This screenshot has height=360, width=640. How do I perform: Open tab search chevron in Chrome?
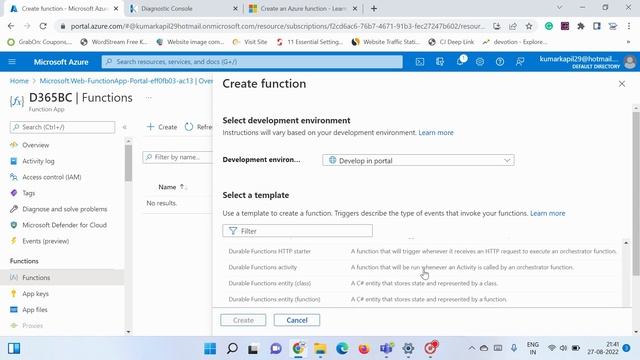point(560,8)
